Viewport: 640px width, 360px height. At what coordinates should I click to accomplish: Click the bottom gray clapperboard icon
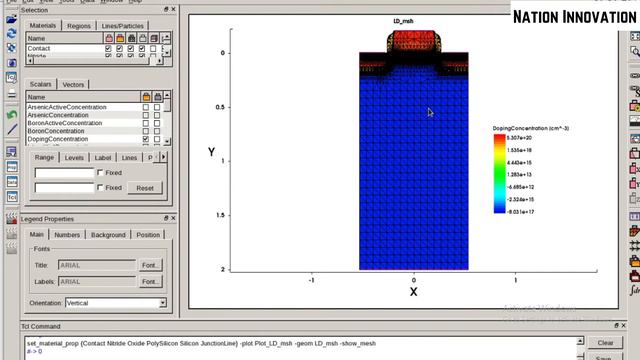pos(11,247)
